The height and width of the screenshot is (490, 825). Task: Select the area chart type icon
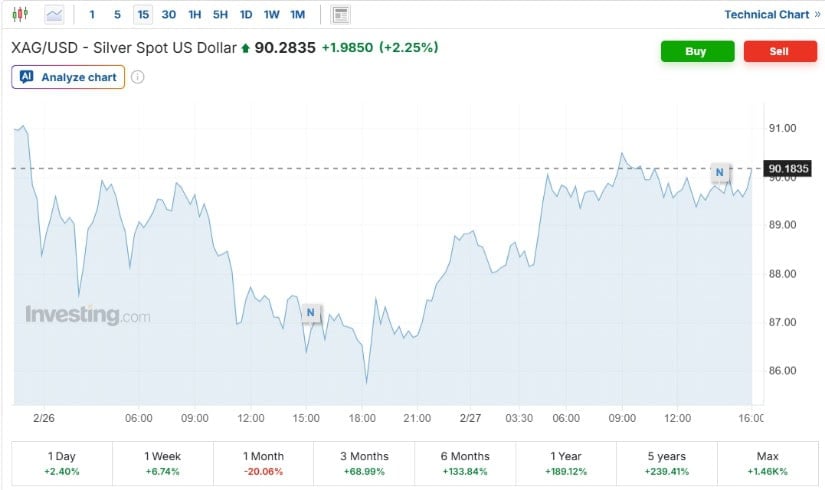[x=53, y=15]
